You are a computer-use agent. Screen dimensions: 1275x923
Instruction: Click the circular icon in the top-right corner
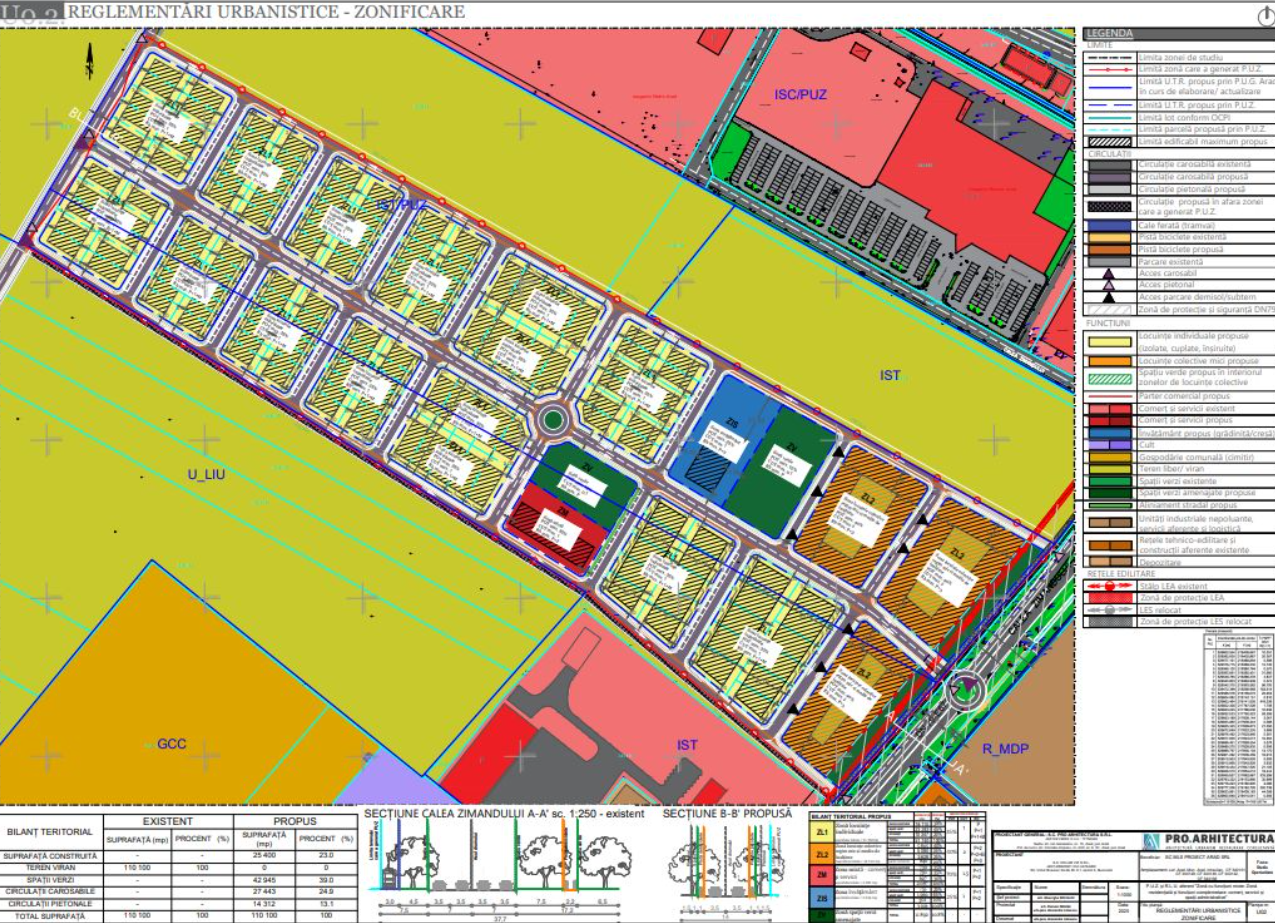1264,15
